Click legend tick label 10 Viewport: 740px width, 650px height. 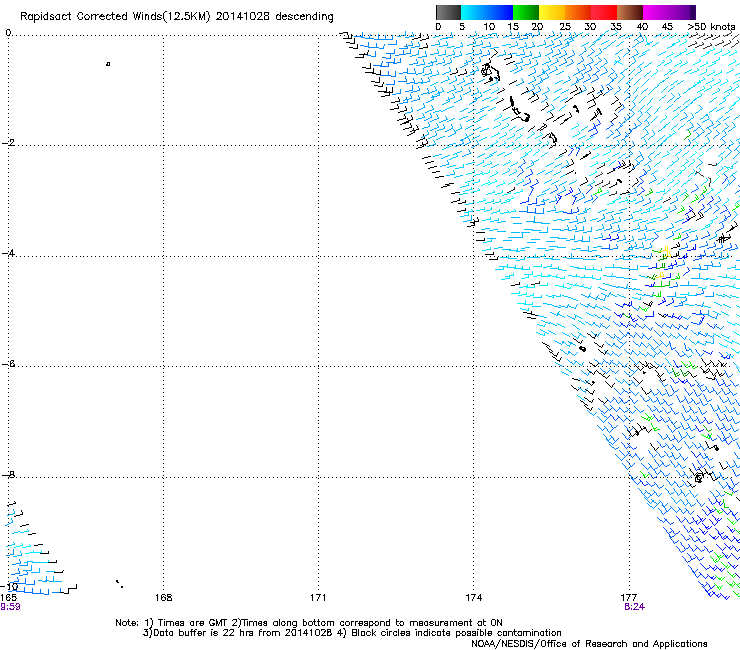click(489, 27)
